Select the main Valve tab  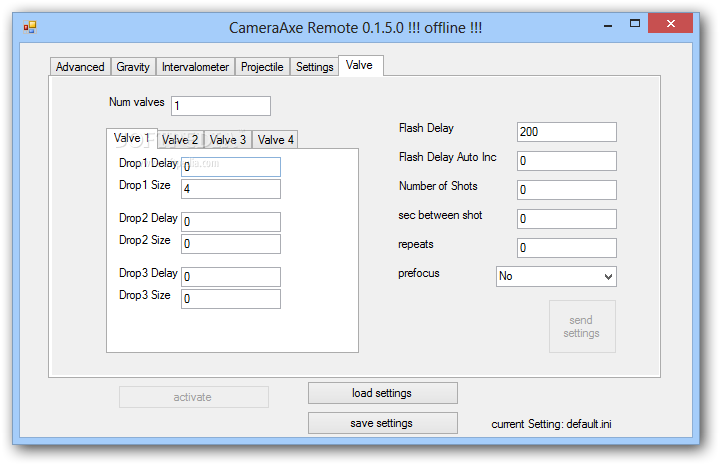(x=360, y=65)
